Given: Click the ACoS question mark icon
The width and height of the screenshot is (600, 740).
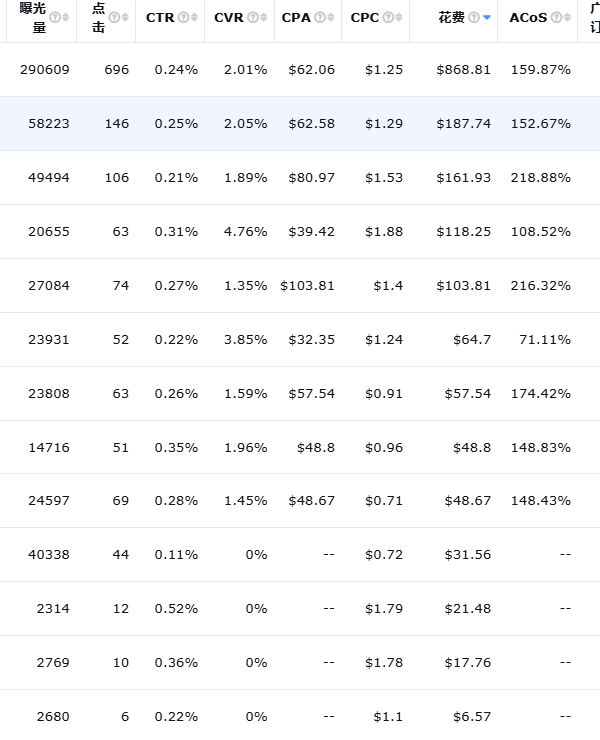Looking at the screenshot, I should click(556, 18).
